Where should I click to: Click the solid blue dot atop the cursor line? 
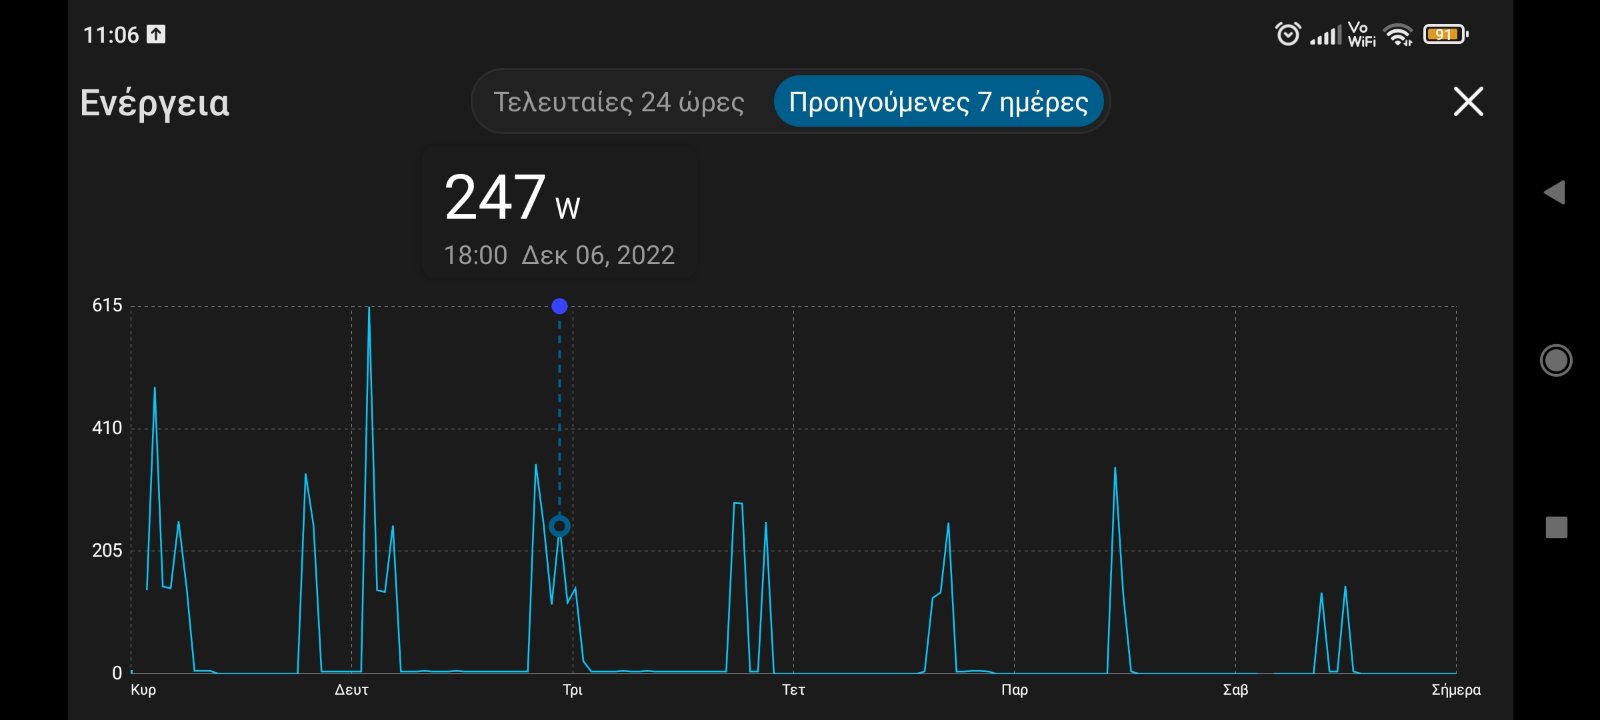[560, 306]
